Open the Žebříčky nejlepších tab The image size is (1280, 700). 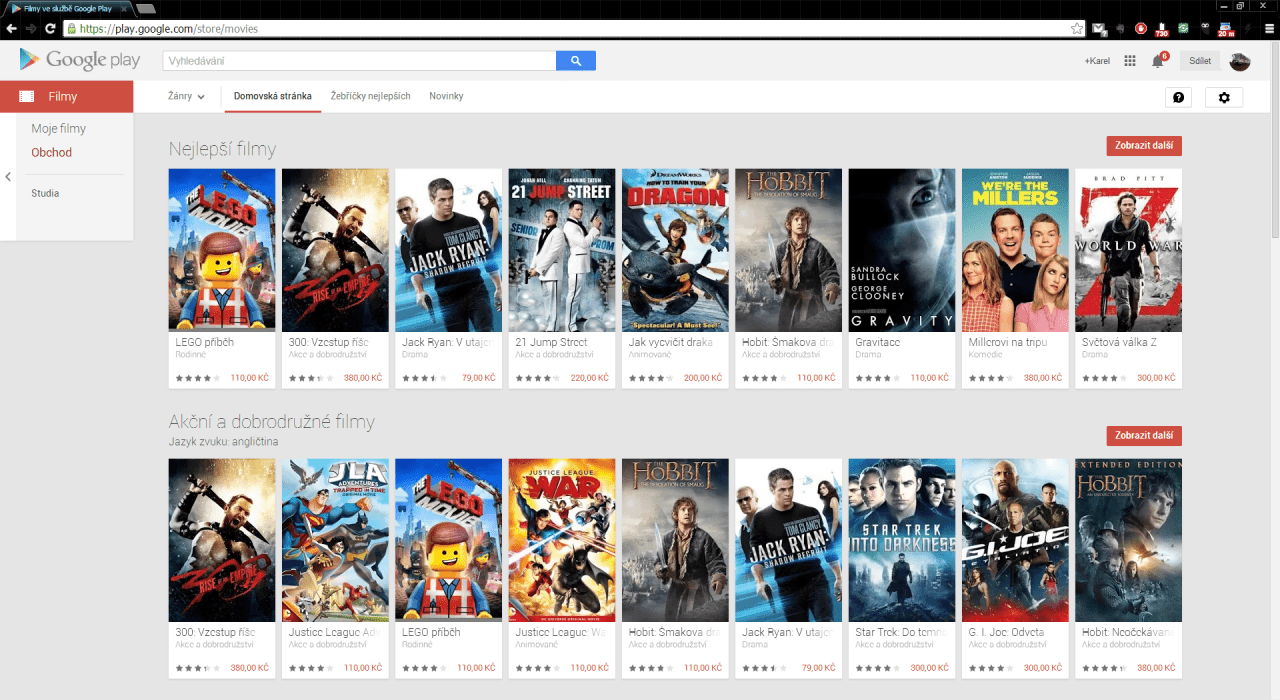click(x=370, y=97)
